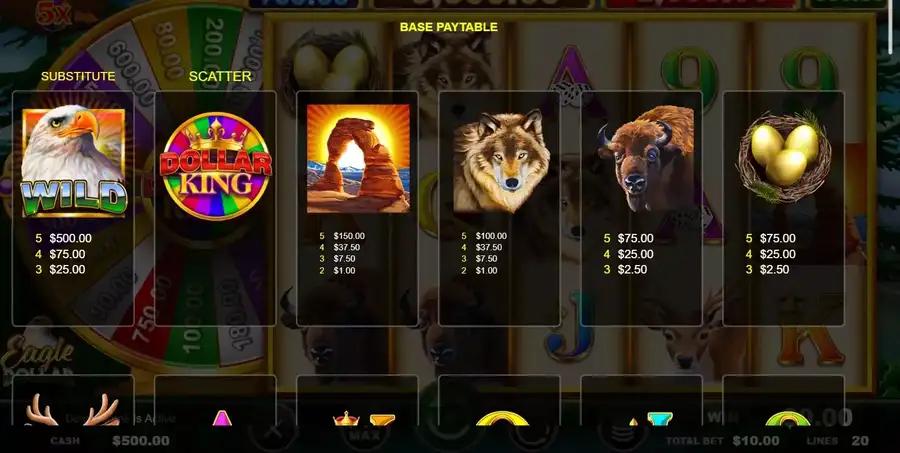This screenshot has width=900, height=453.
Task: Click the green 200.00 wheel segment
Action: [211, 43]
